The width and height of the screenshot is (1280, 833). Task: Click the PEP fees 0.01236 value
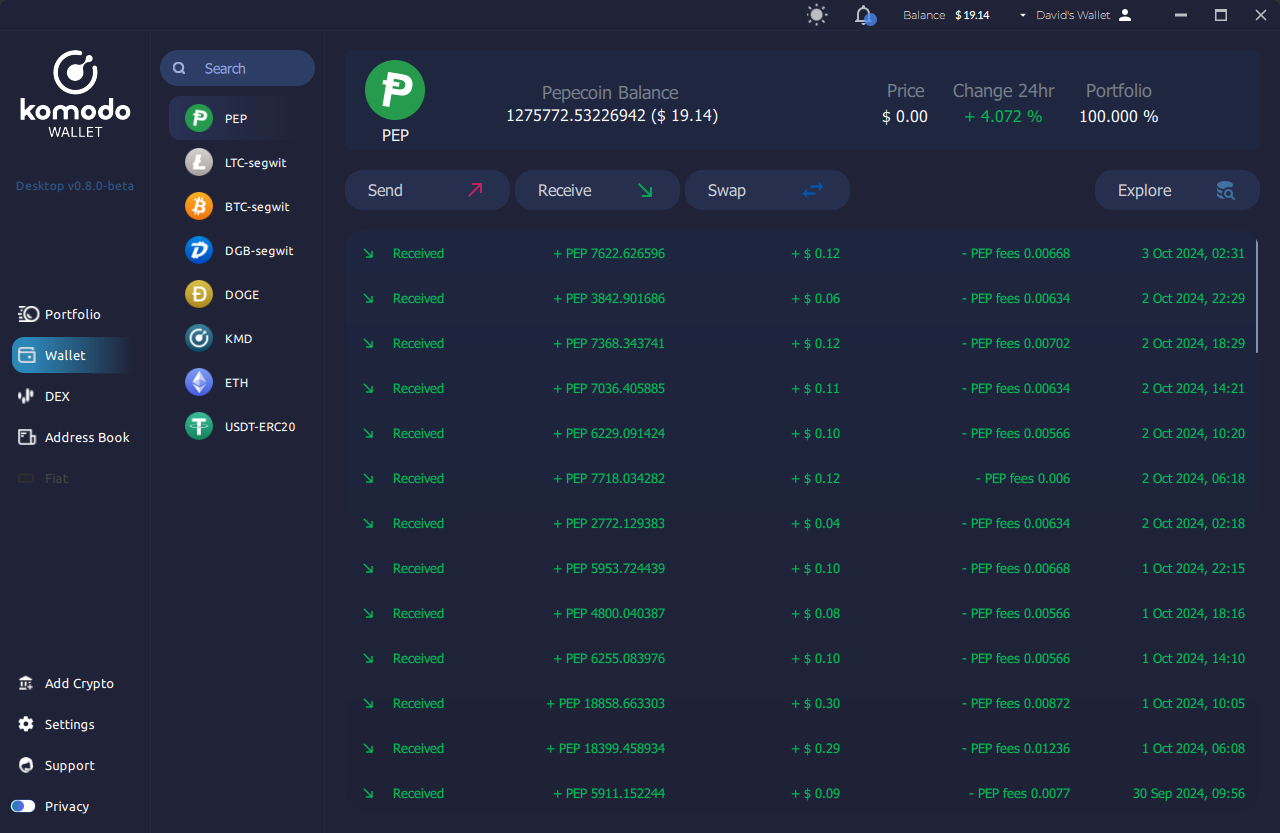tap(1016, 748)
